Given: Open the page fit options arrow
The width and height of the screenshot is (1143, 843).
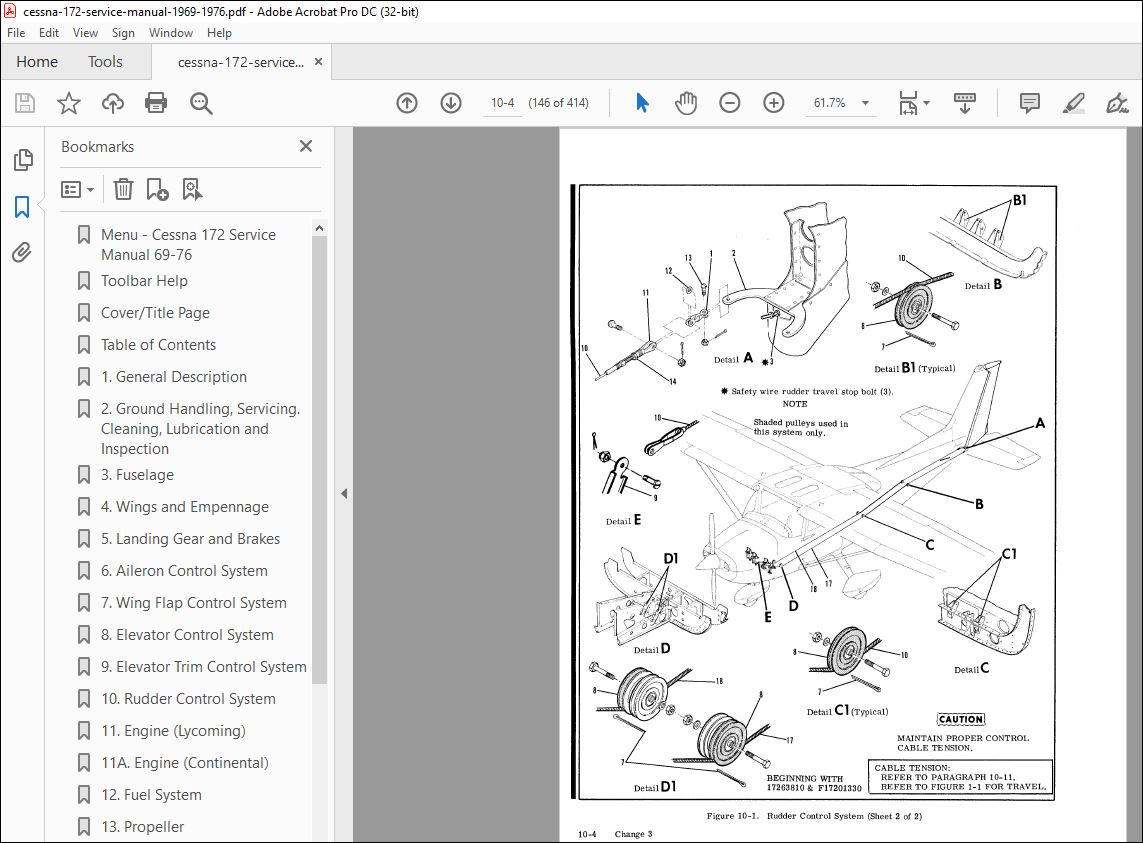Looking at the screenshot, I should coord(927,103).
